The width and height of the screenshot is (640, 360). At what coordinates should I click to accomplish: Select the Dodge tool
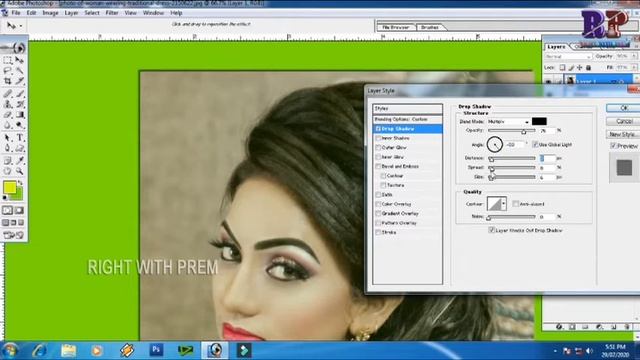point(20,125)
